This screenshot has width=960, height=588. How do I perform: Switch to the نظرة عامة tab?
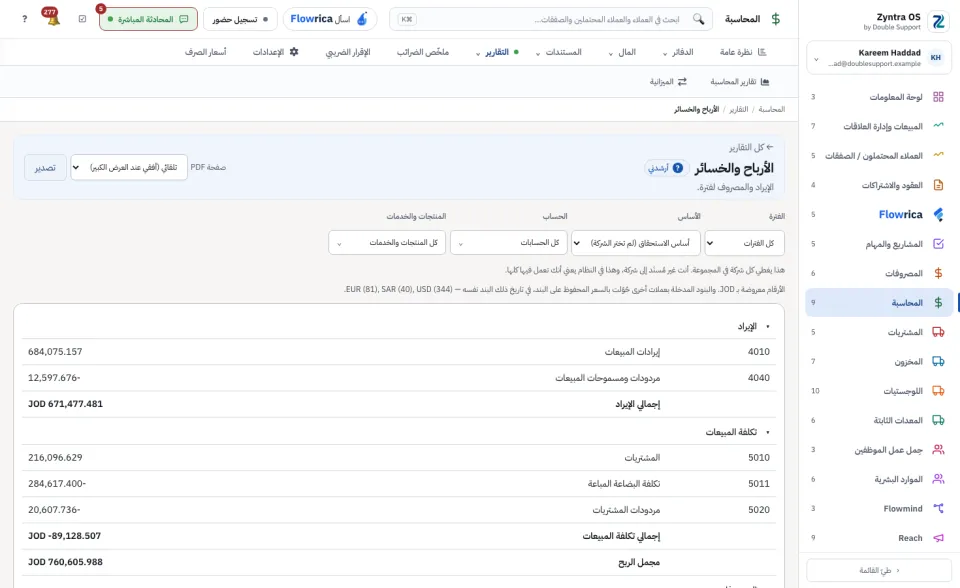[x=743, y=52]
